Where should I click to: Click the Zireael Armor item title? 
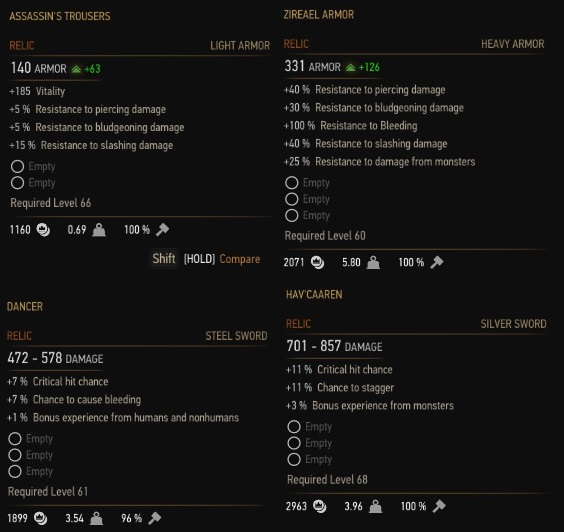coord(319,15)
